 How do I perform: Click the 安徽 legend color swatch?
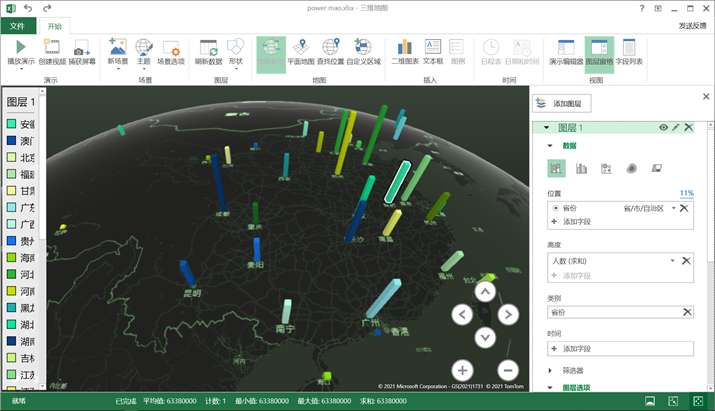[x=11, y=124]
